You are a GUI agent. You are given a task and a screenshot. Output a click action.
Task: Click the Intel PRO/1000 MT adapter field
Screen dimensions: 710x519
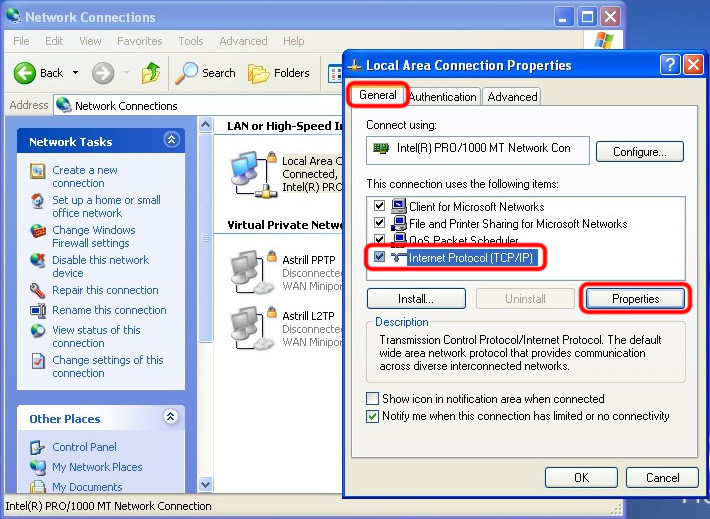pyautogui.click(x=478, y=149)
